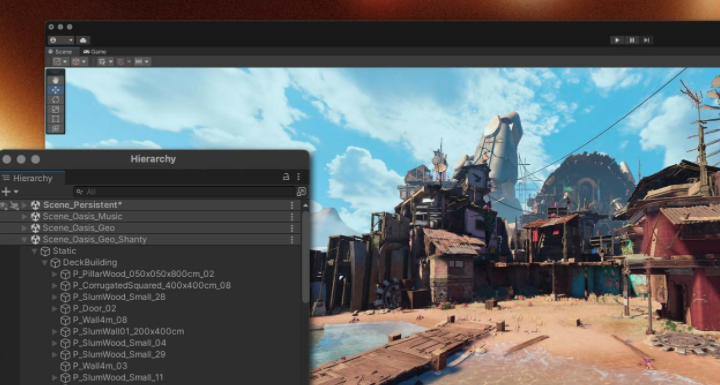The width and height of the screenshot is (720, 385).
Task: Select the Rect transform tool
Action: (56, 119)
